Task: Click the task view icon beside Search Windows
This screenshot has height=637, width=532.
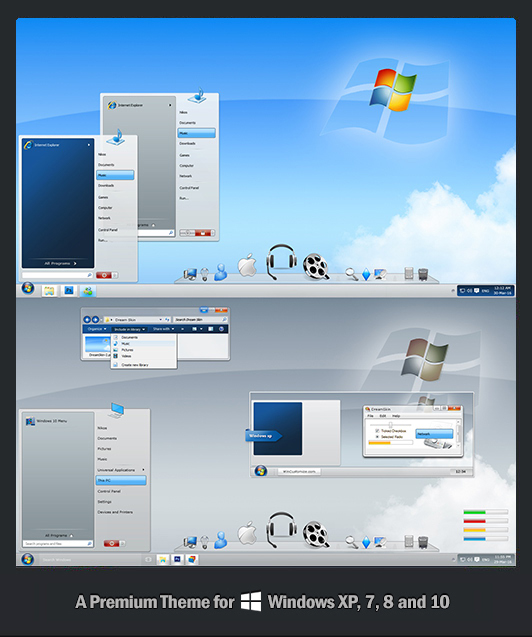Action: point(148,559)
